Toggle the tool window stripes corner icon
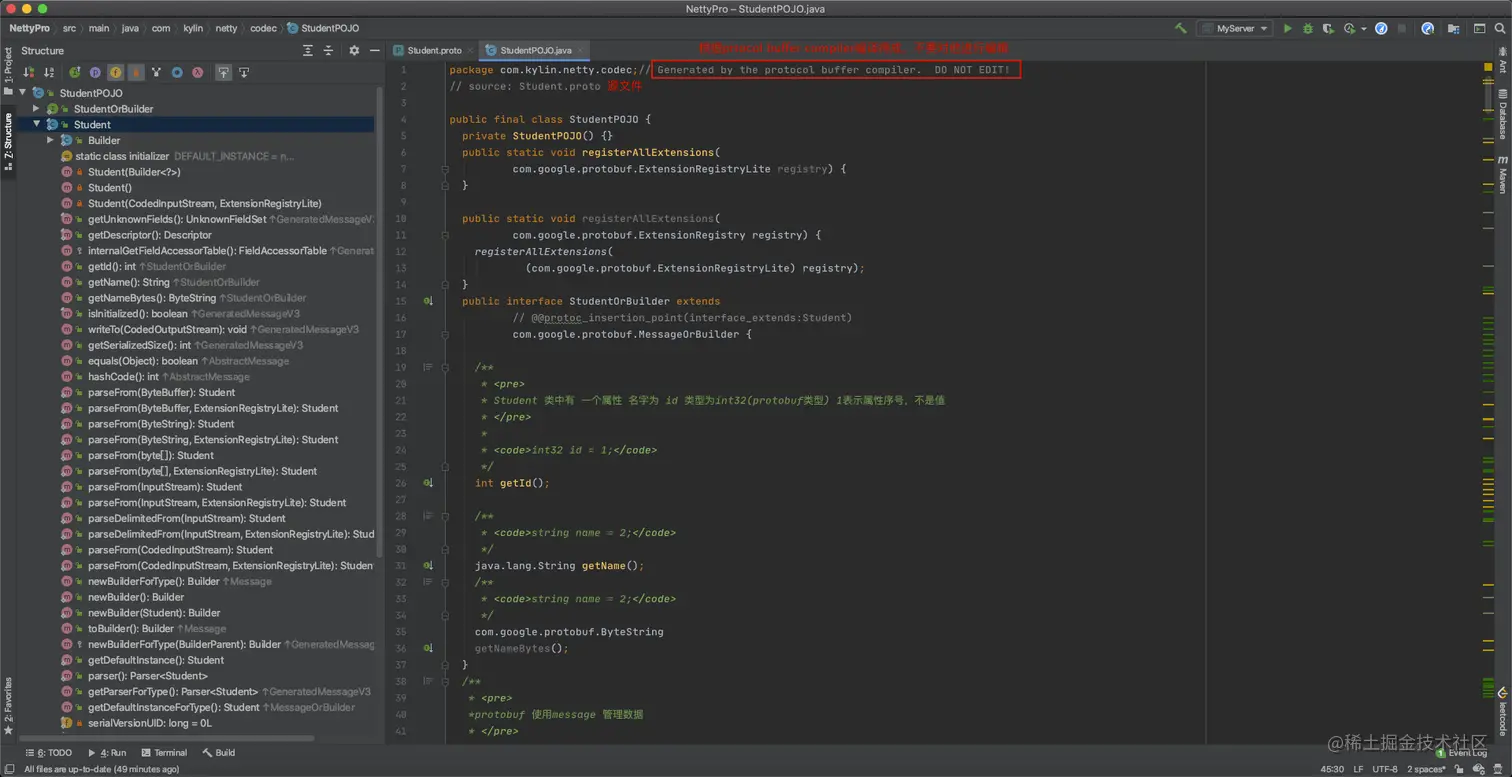 click(x=8, y=769)
